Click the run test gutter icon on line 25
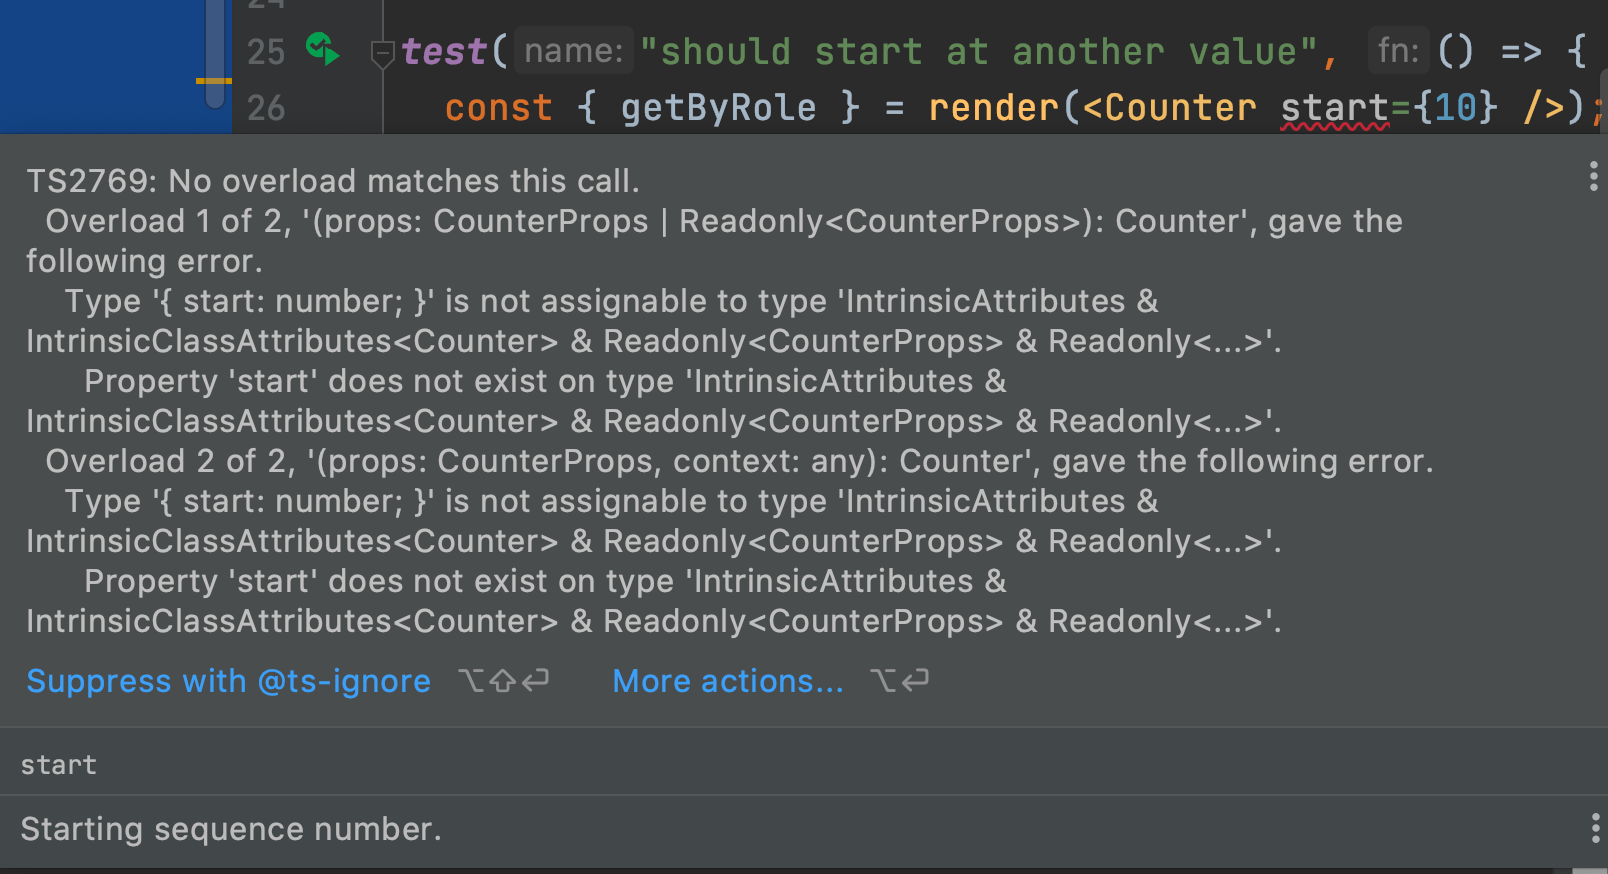 coord(322,49)
